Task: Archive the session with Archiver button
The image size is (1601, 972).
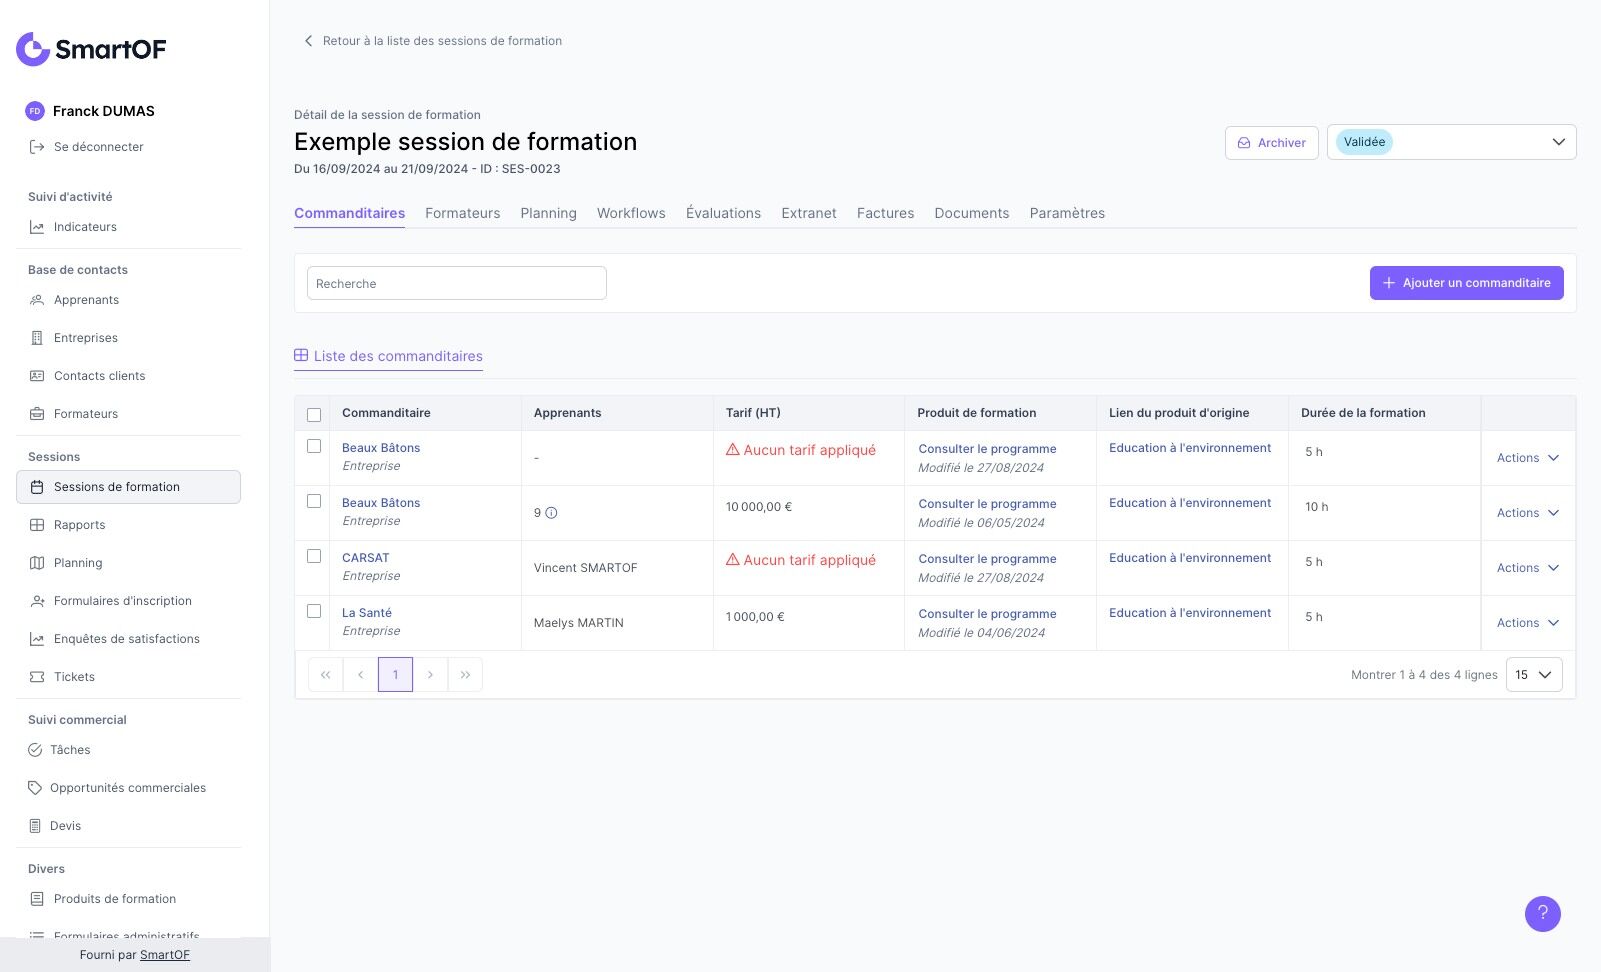Action: coord(1271,143)
